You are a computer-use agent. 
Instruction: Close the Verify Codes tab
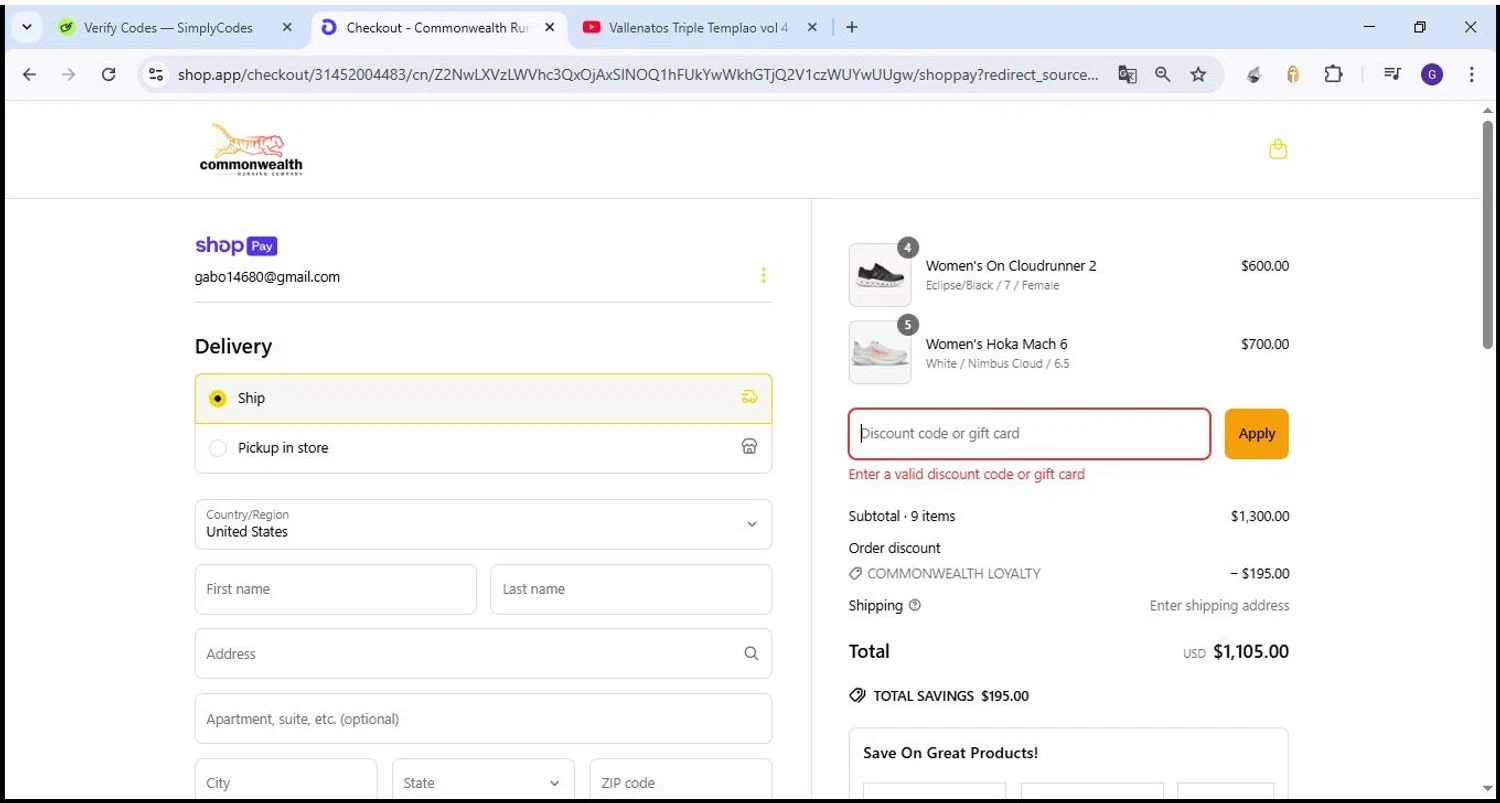click(x=287, y=28)
